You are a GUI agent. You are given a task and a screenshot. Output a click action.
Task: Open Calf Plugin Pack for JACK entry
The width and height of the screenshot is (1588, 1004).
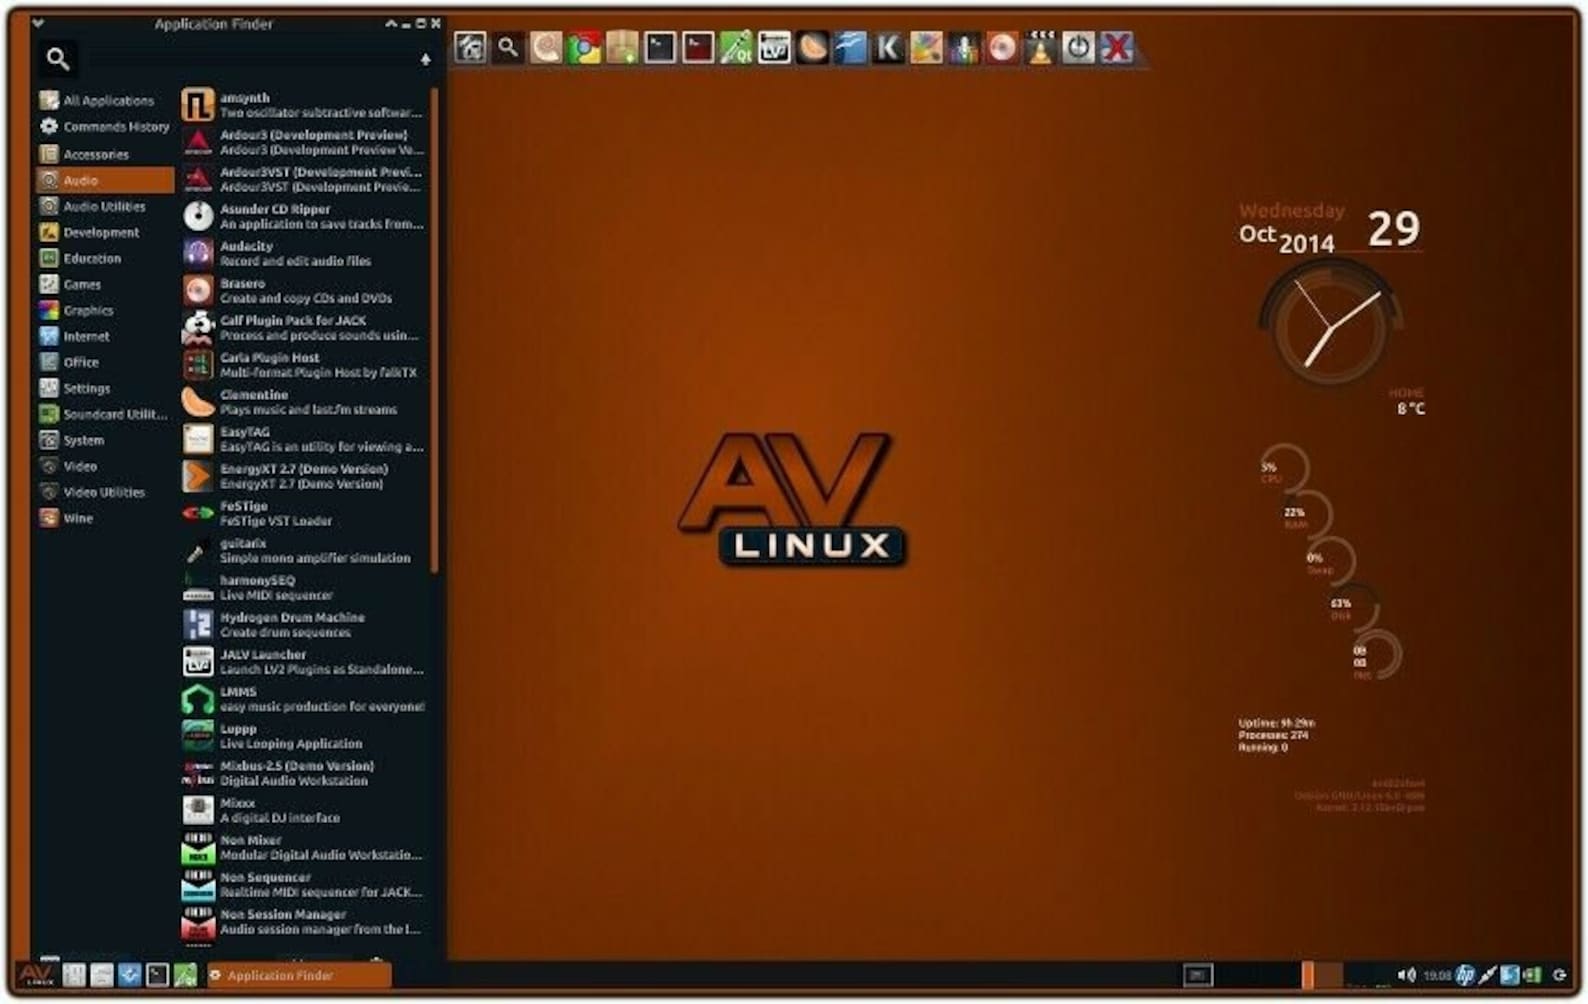(x=305, y=328)
